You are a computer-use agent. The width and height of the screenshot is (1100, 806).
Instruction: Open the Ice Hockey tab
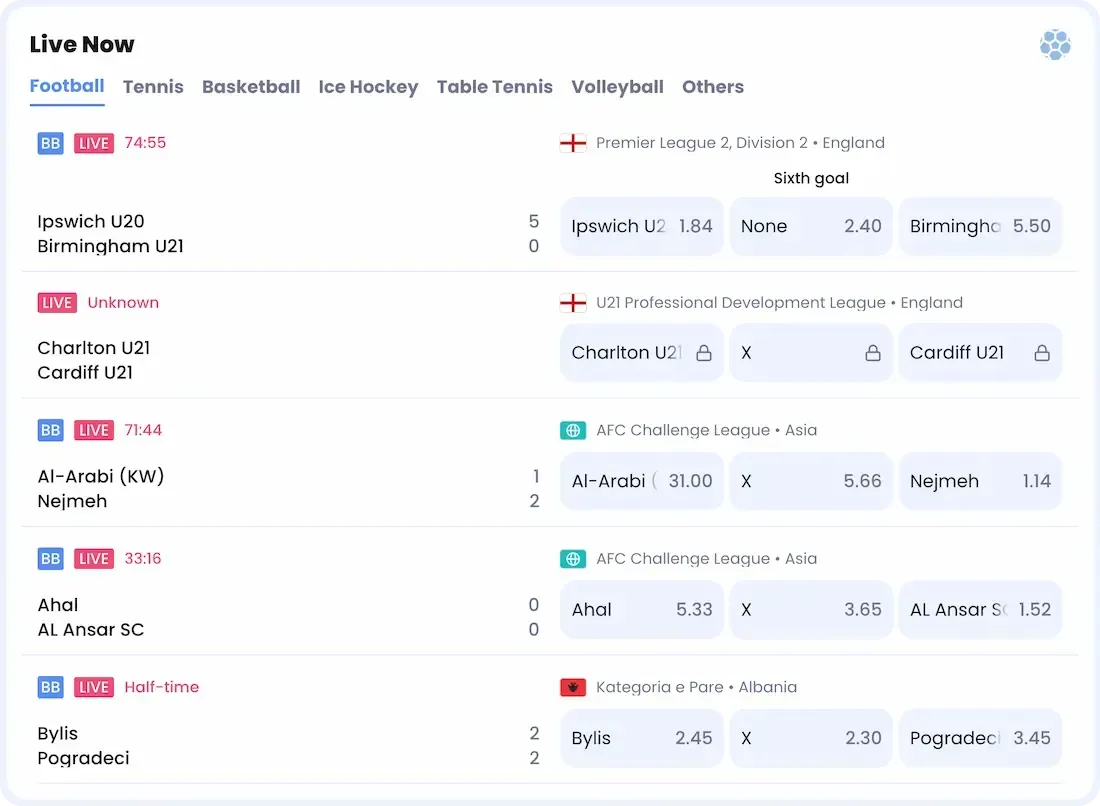tap(368, 87)
